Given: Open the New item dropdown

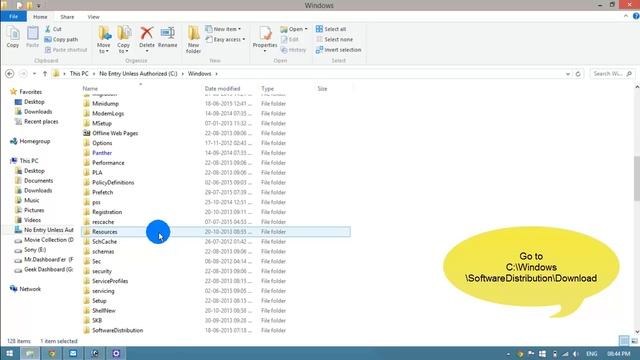Looking at the screenshot, I should tap(223, 29).
